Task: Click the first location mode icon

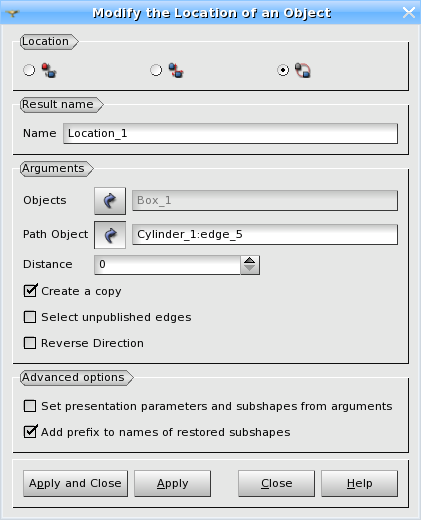Action: [x=49, y=70]
